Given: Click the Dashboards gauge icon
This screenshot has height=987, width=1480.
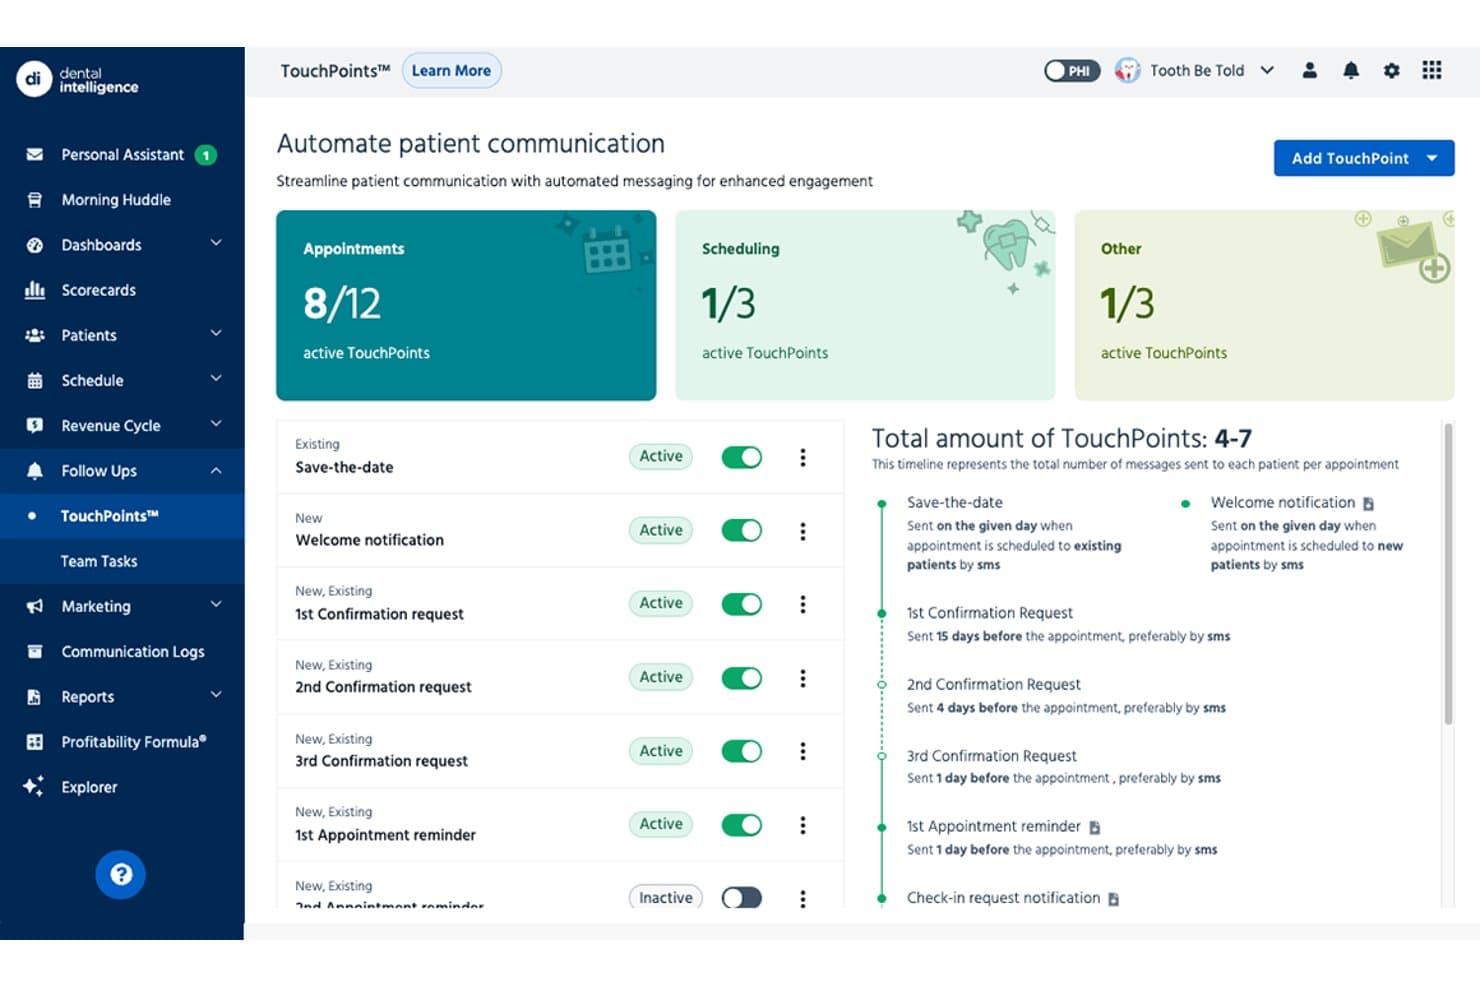Looking at the screenshot, I should [x=34, y=245].
